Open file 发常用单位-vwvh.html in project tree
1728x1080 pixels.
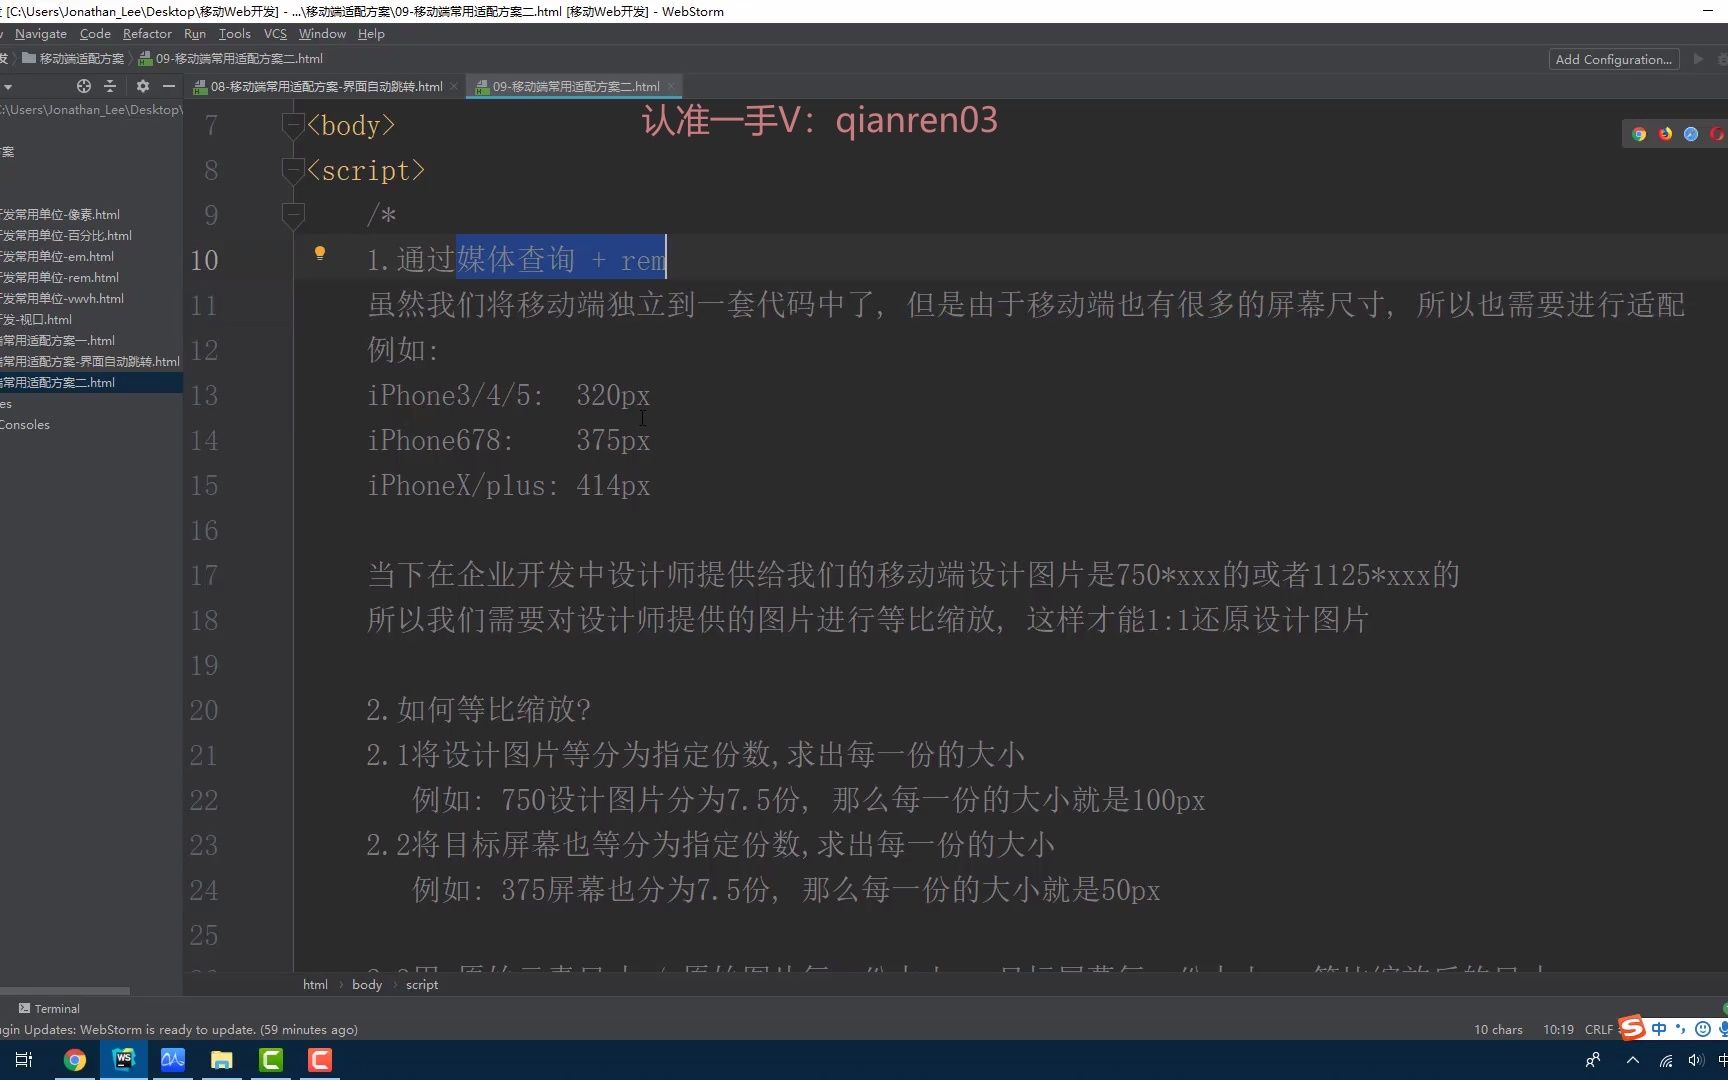[x=62, y=299]
